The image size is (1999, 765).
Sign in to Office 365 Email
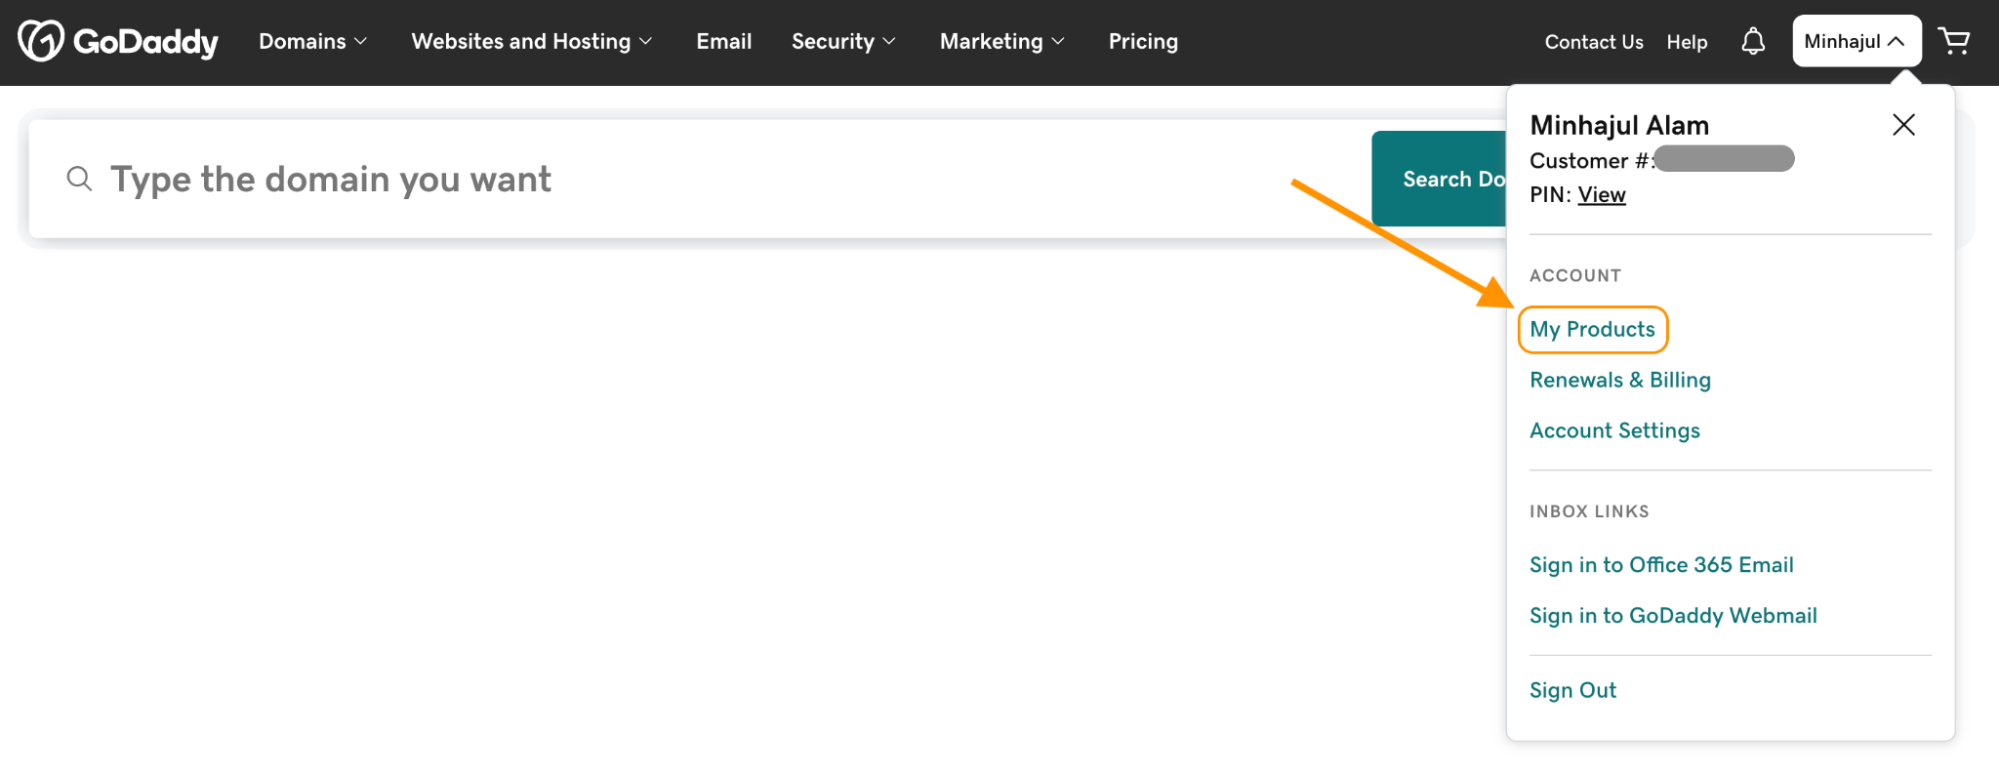click(1661, 565)
